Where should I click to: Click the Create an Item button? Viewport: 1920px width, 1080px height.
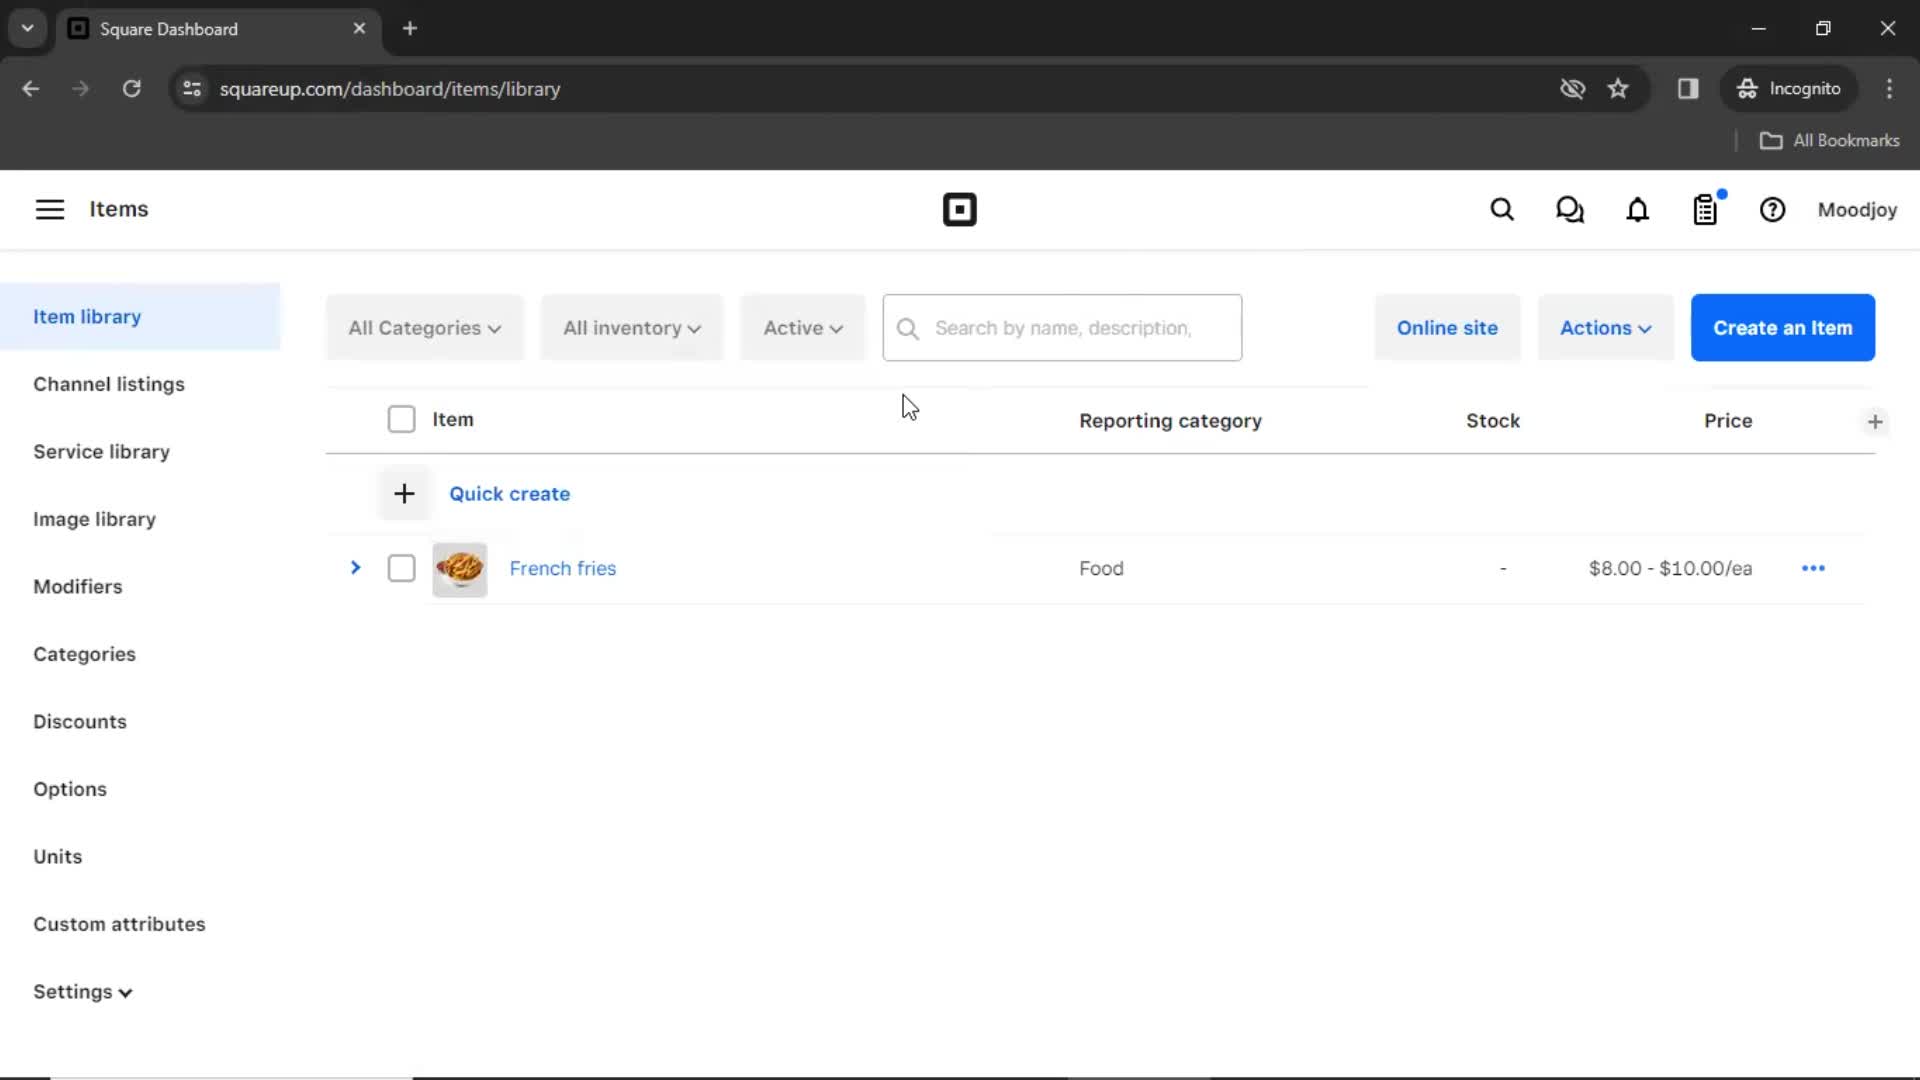1783,327
